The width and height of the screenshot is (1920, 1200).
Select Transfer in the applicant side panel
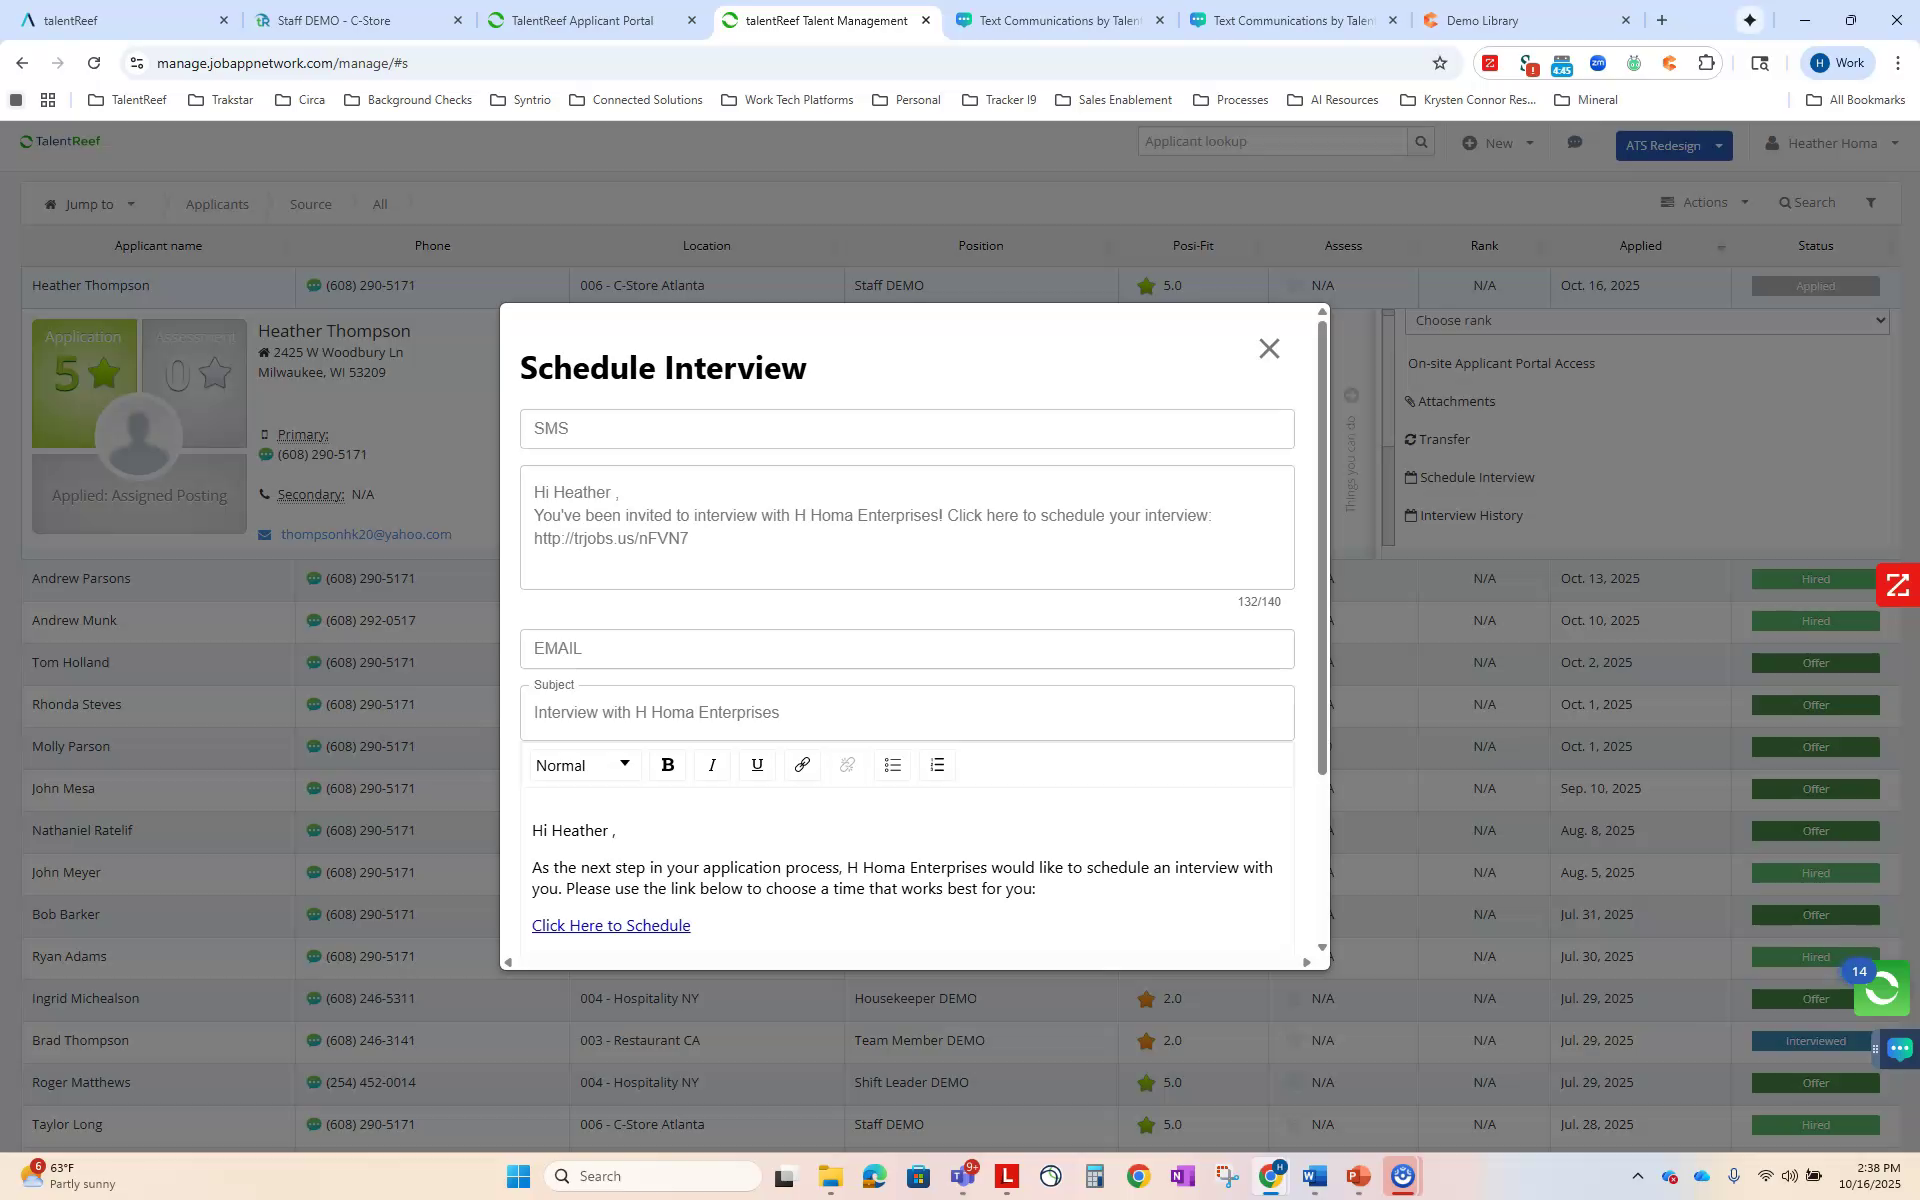click(1438, 439)
